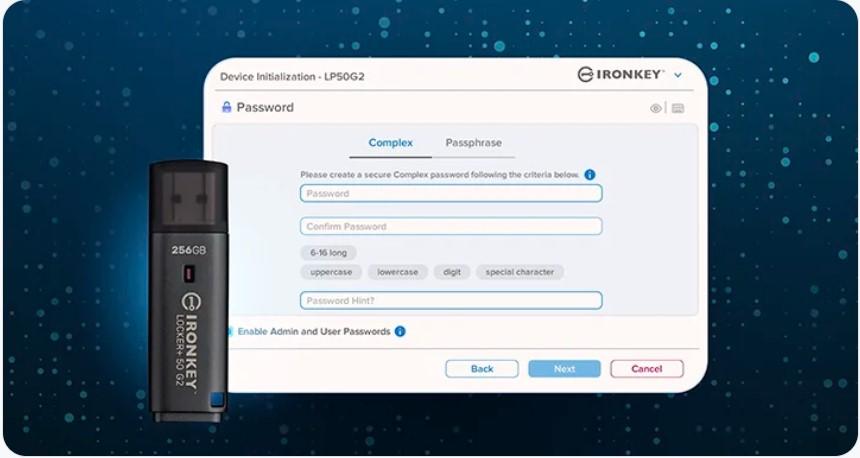
Task: Click info icon next to criteria text
Action: tap(590, 174)
